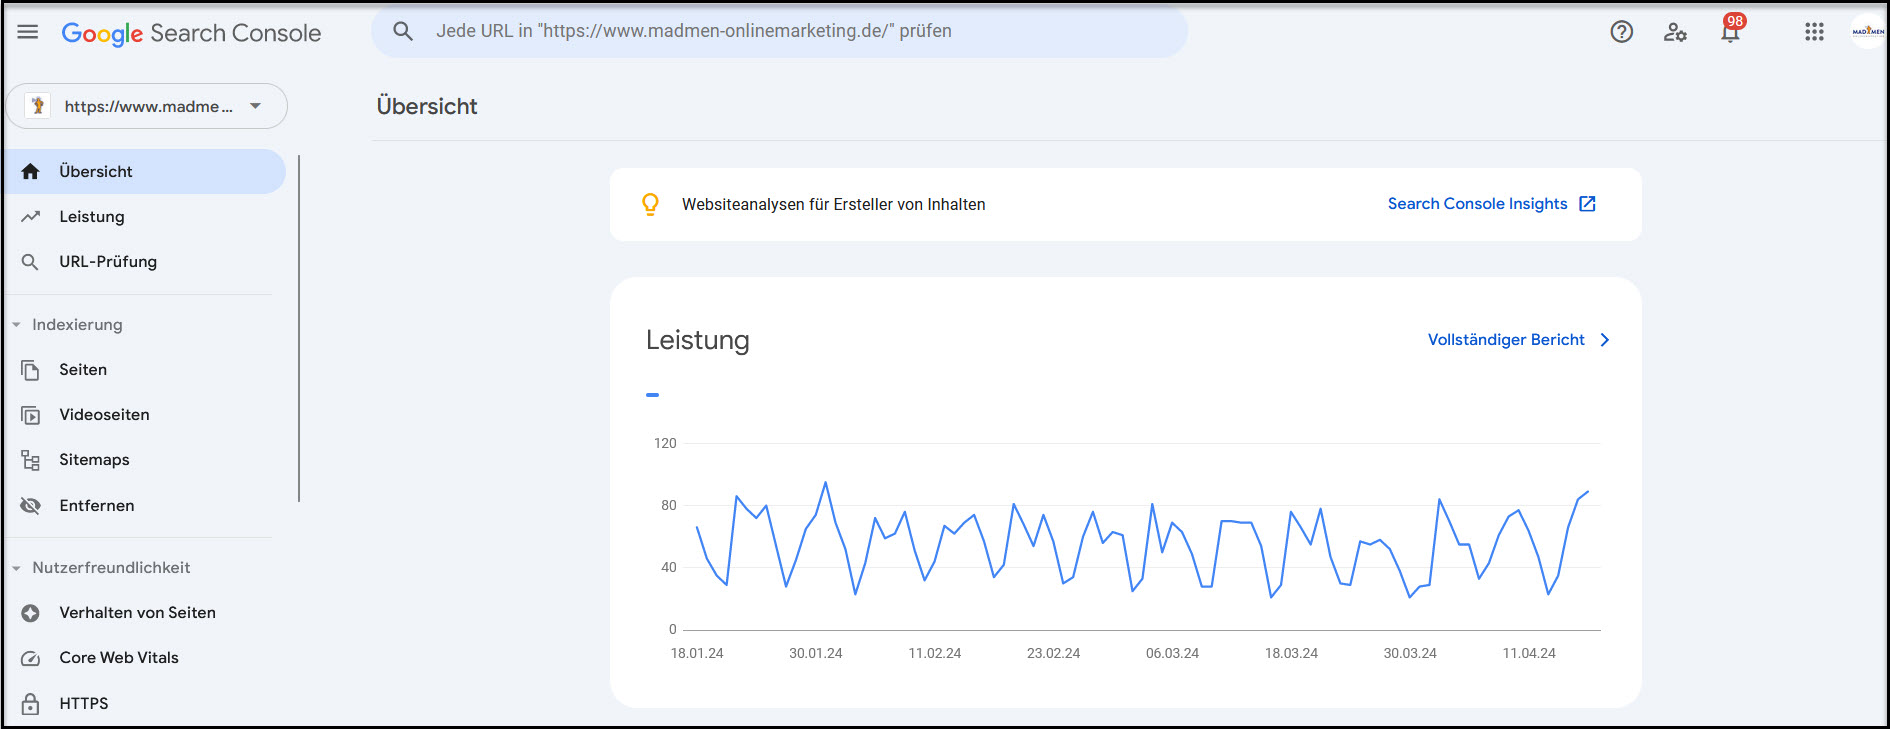Click the Übersicht page title

click(x=427, y=106)
